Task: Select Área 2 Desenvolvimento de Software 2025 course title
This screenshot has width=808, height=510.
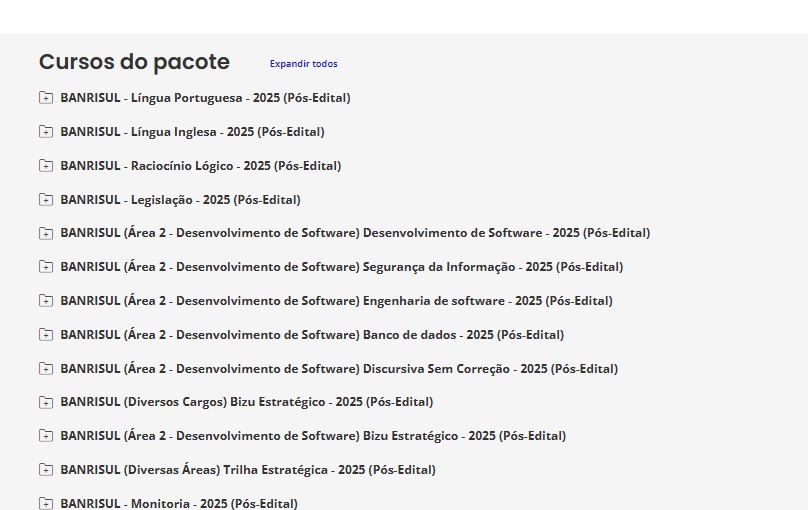Action: point(355,233)
